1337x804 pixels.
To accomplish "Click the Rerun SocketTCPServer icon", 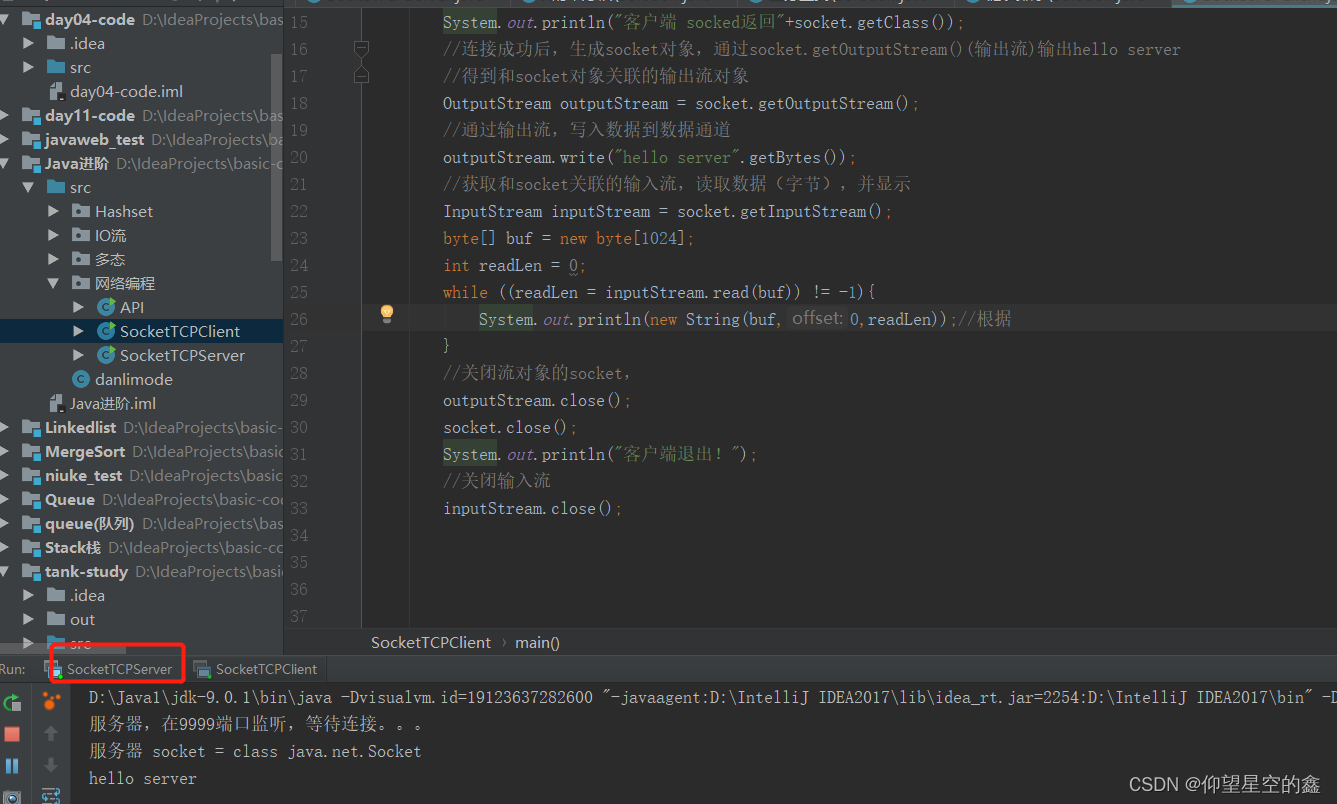I will (x=12, y=703).
